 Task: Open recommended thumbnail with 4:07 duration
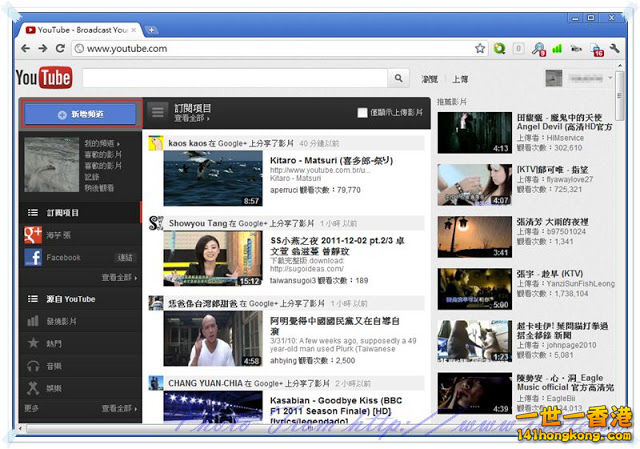(475, 184)
